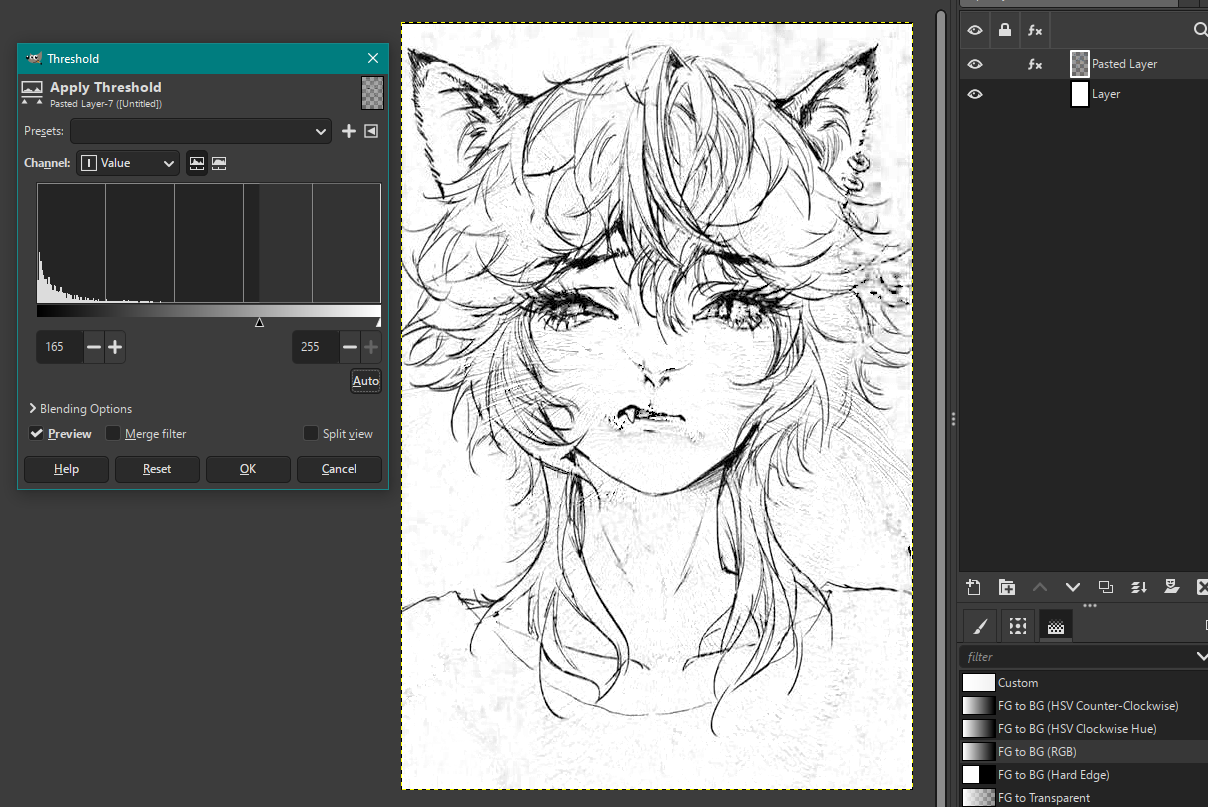Image resolution: width=1208 pixels, height=807 pixels.
Task: Select the Custom gradient
Action: click(x=1083, y=683)
